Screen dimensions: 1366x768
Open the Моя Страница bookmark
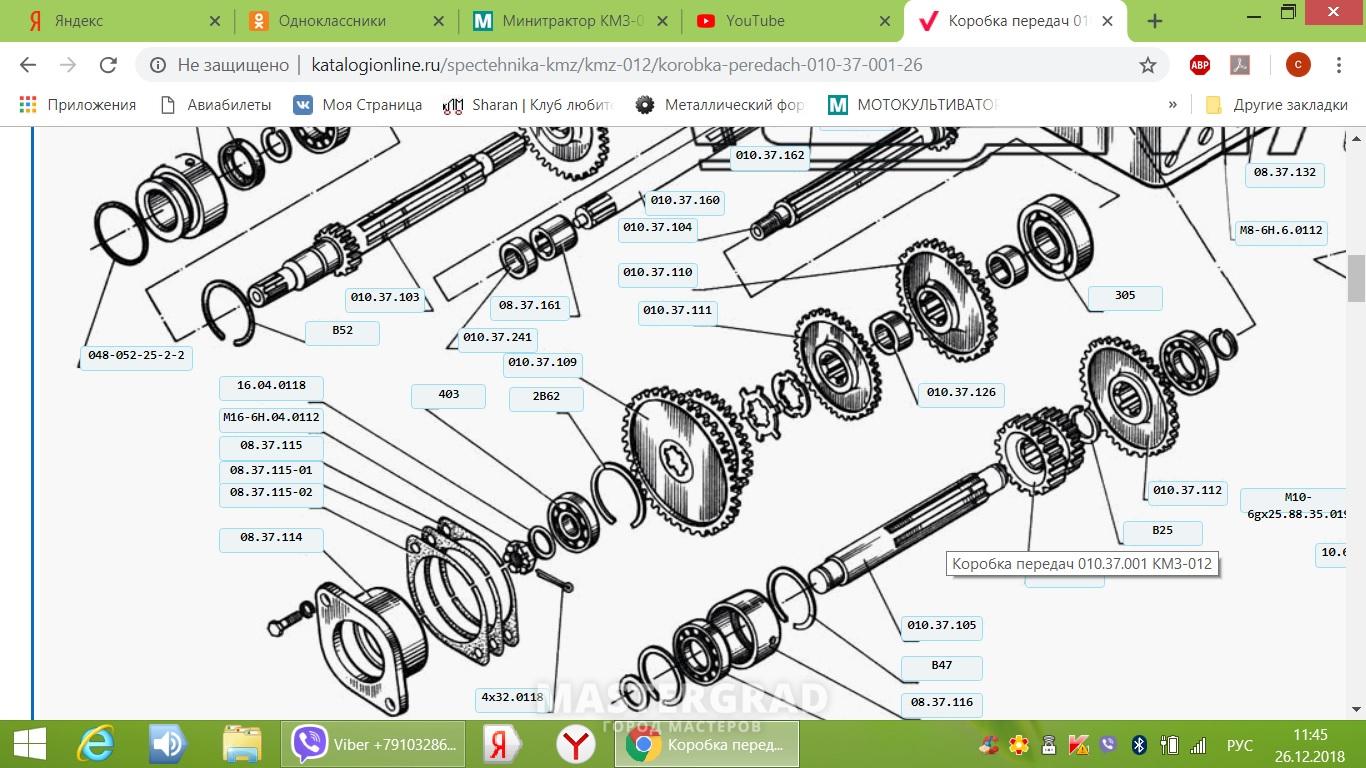[x=358, y=104]
